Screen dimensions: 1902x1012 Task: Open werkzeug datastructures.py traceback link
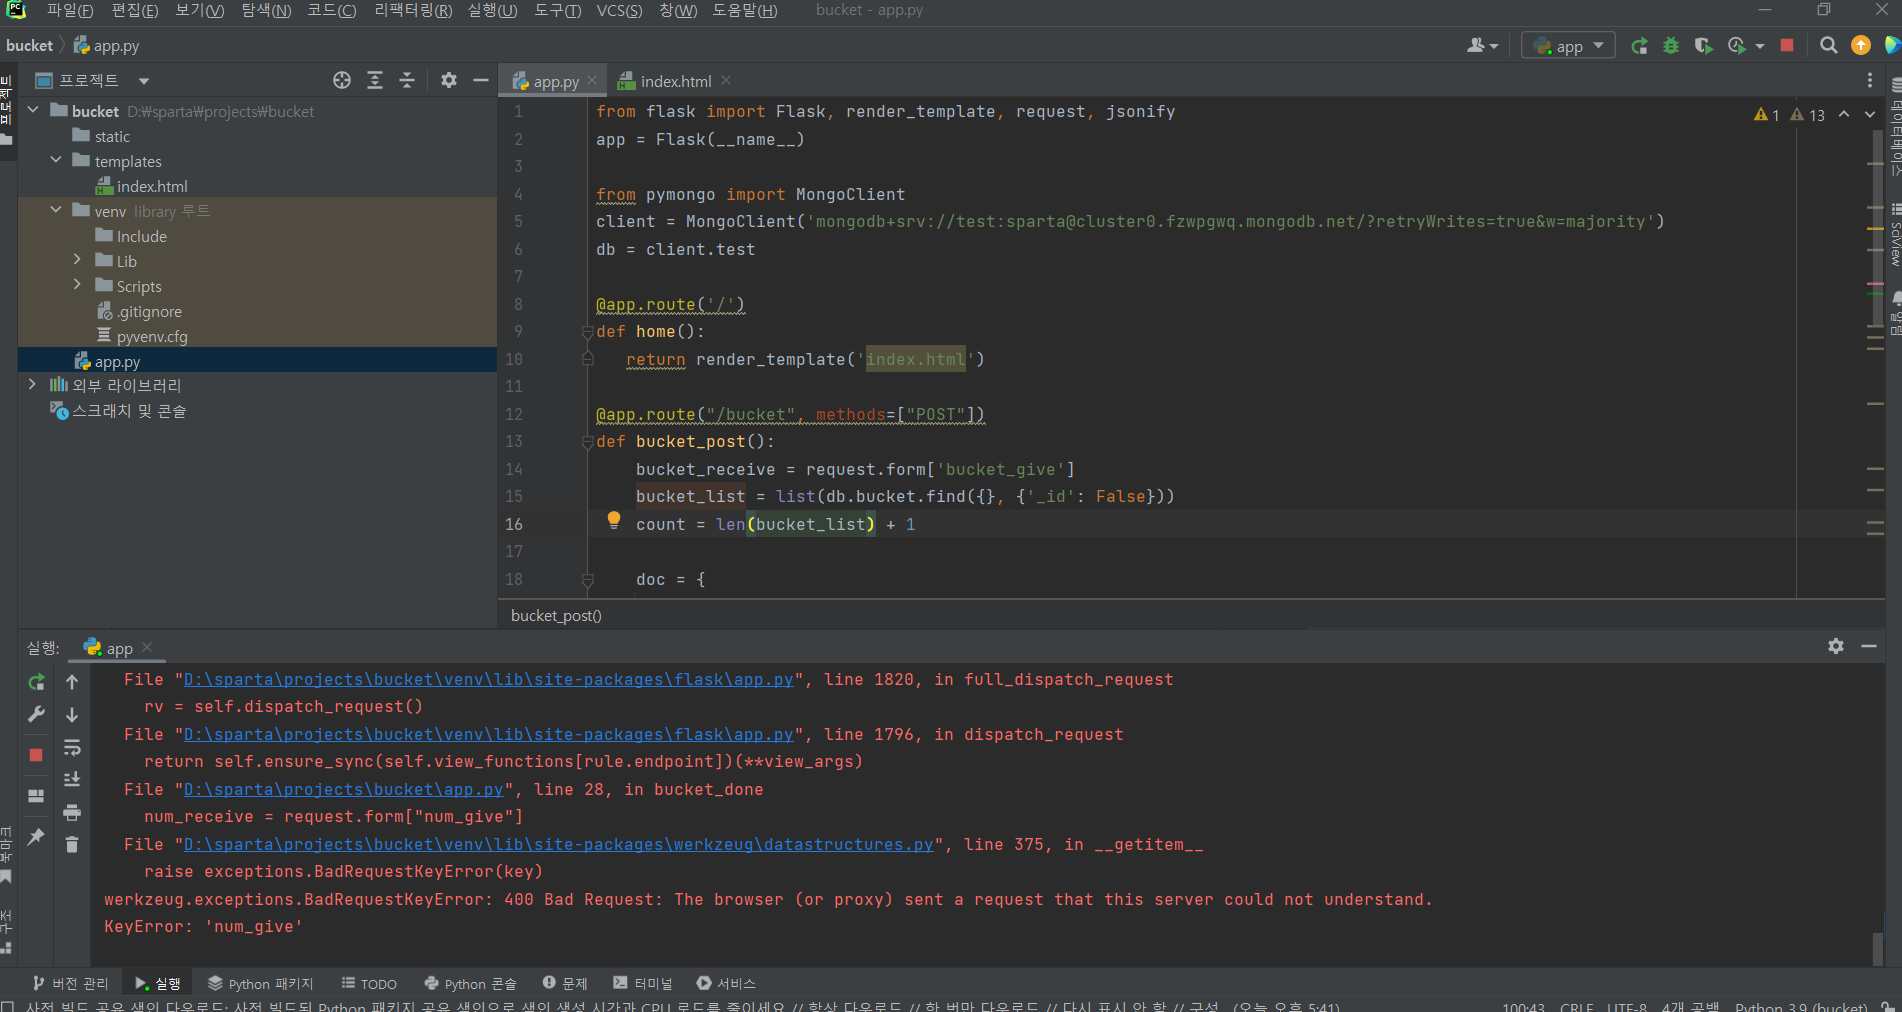(558, 845)
